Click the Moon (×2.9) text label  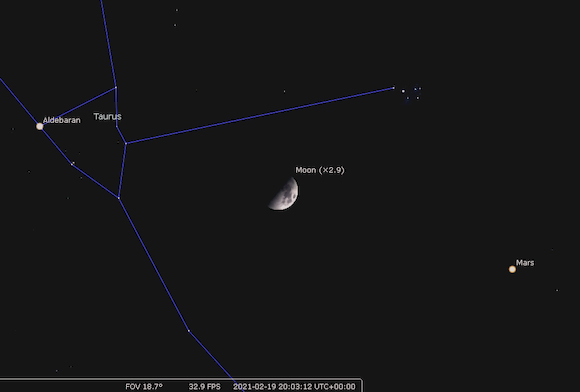(x=320, y=170)
